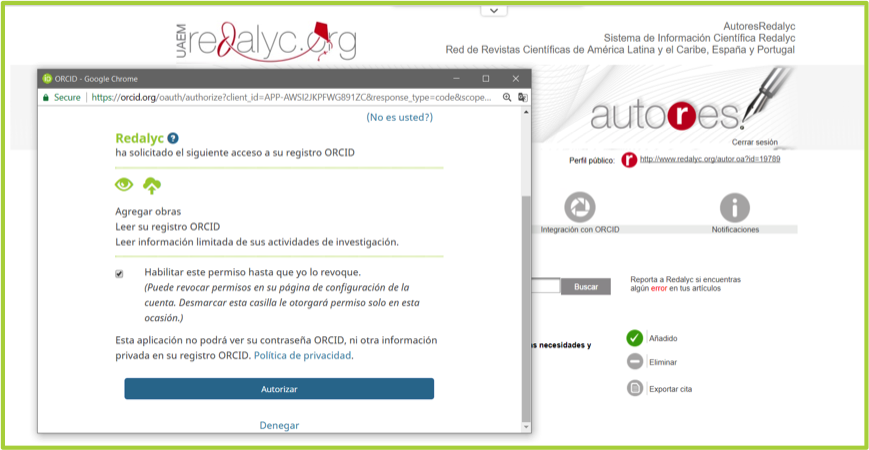
Task: Click the (No es usted?) link
Action: click(399, 117)
